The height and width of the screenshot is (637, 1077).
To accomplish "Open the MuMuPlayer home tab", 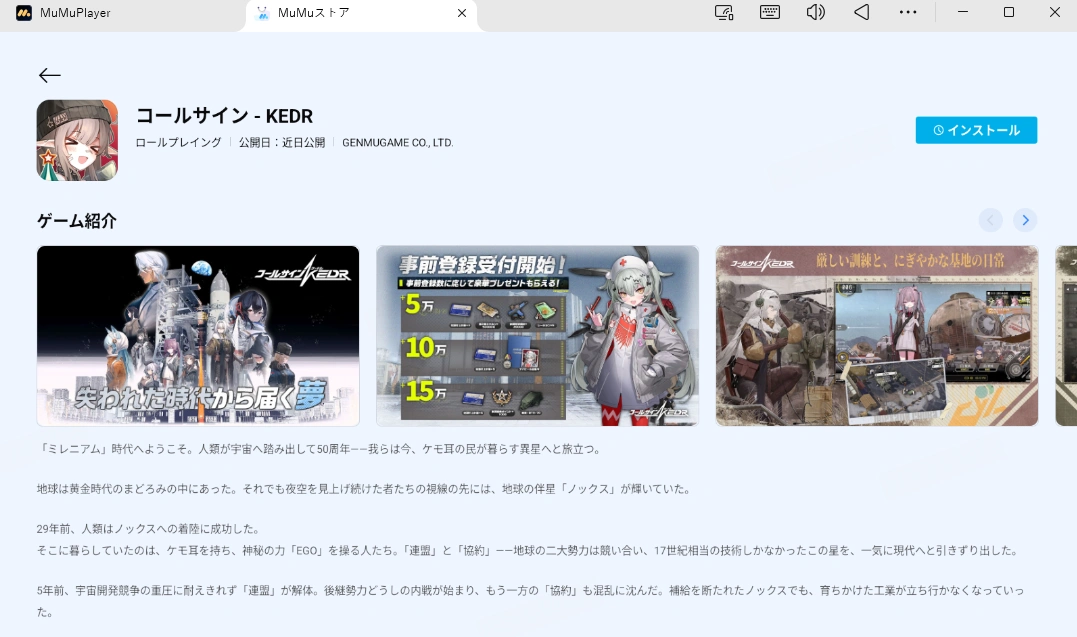I will (63, 12).
